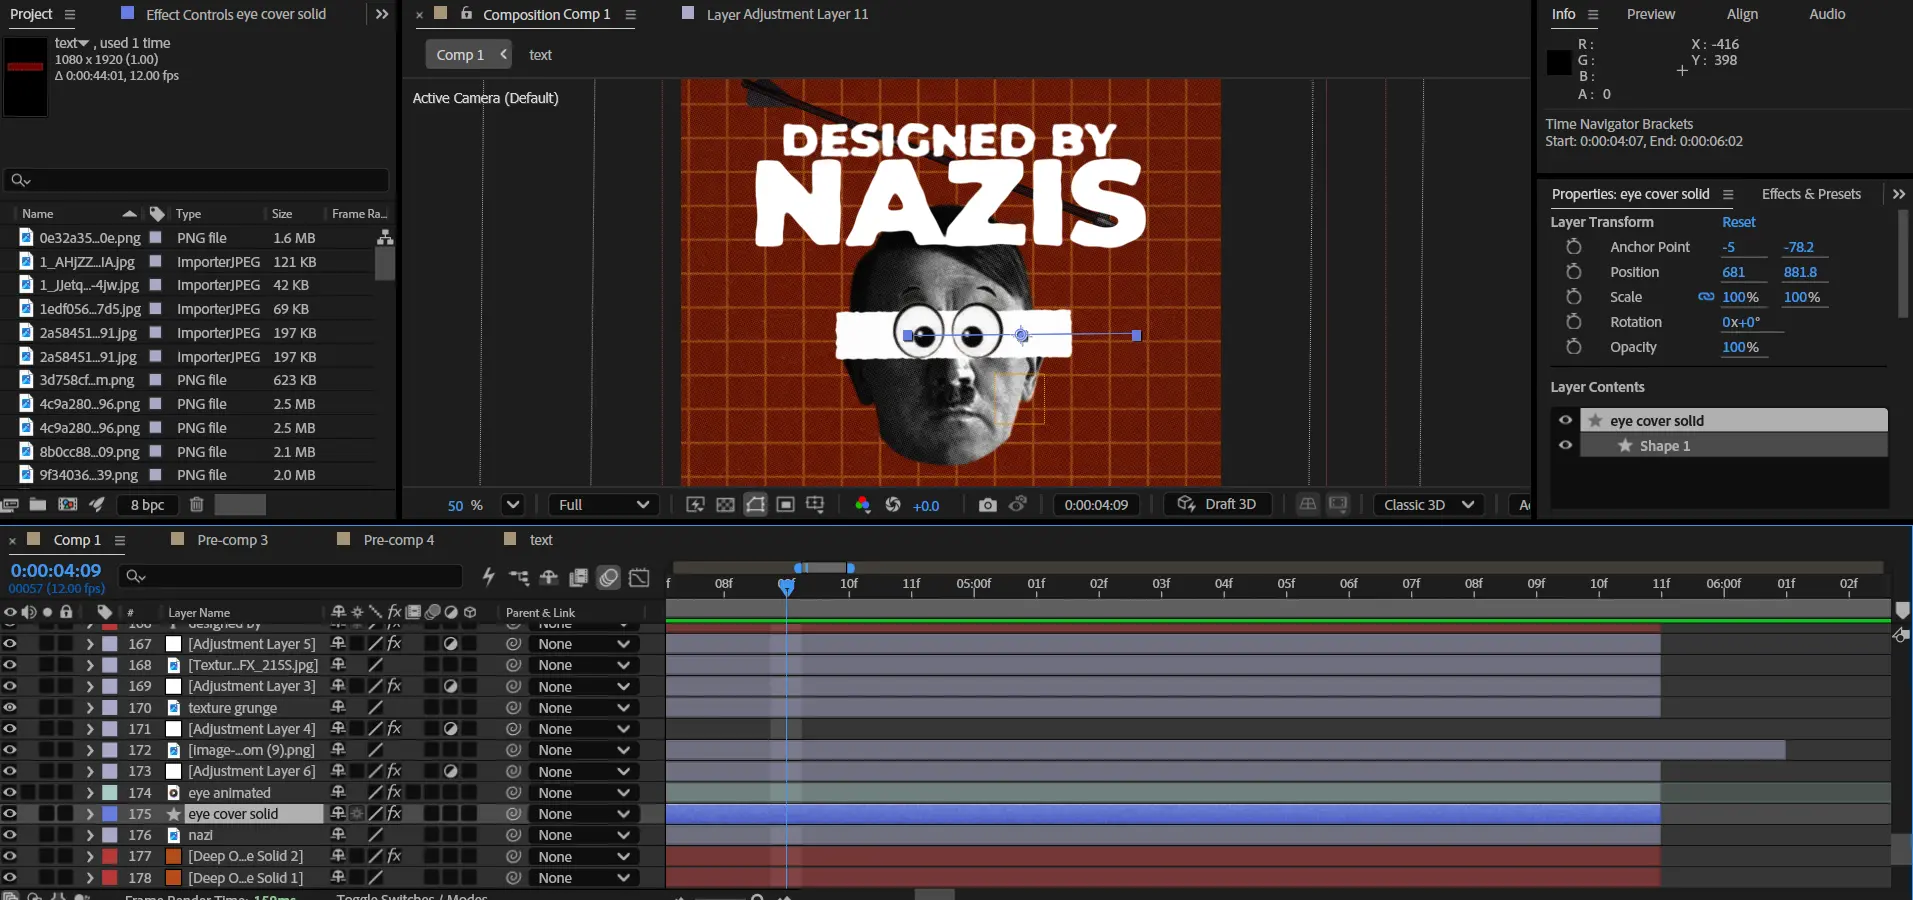This screenshot has height=900, width=1913.
Task: Open the Graph Editor in the timeline
Action: click(639, 577)
